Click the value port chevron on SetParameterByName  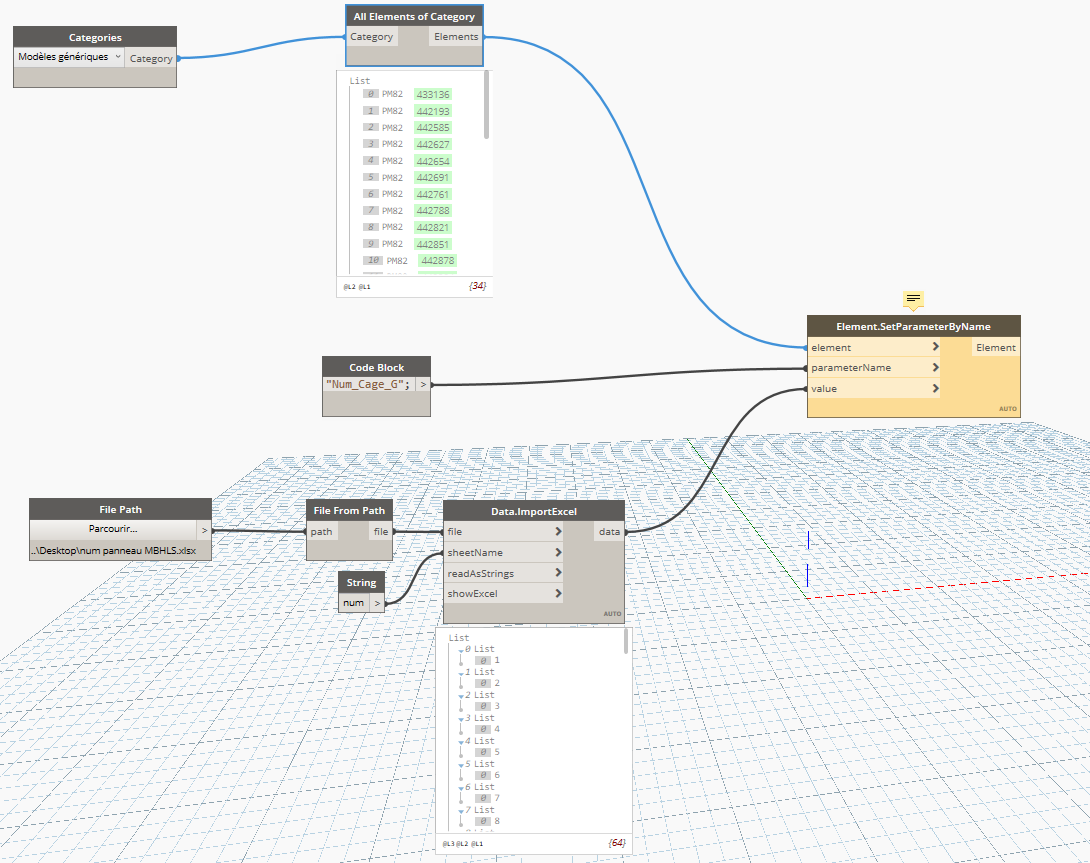coord(935,389)
